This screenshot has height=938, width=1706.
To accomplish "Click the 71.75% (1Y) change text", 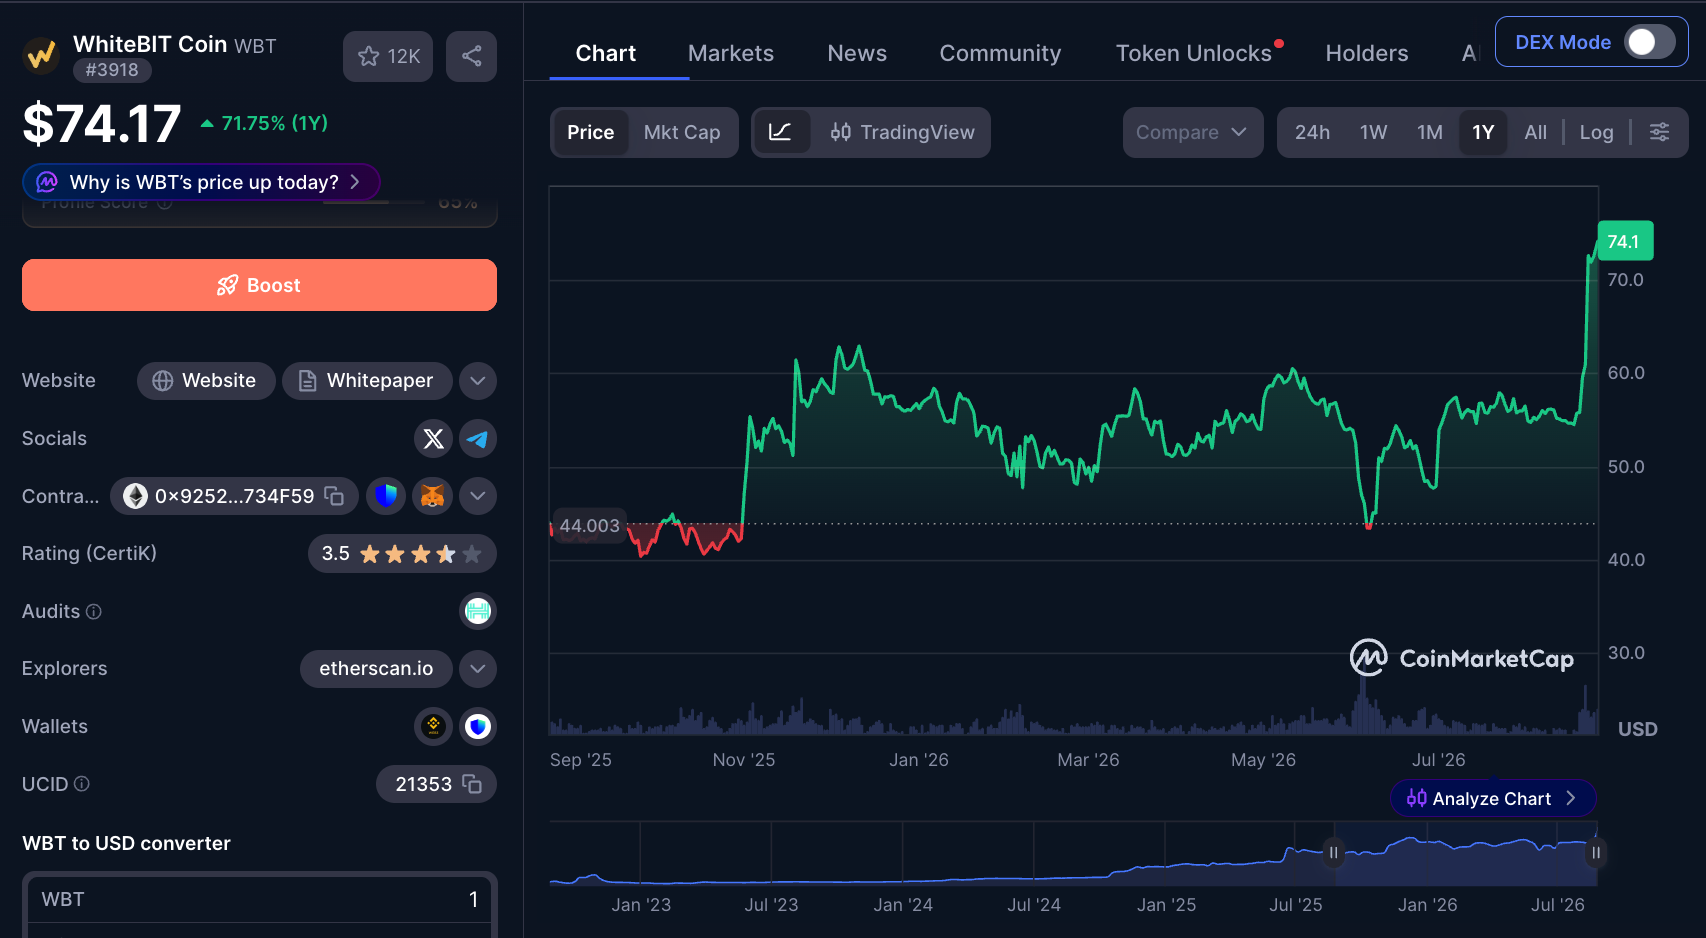I will [264, 123].
